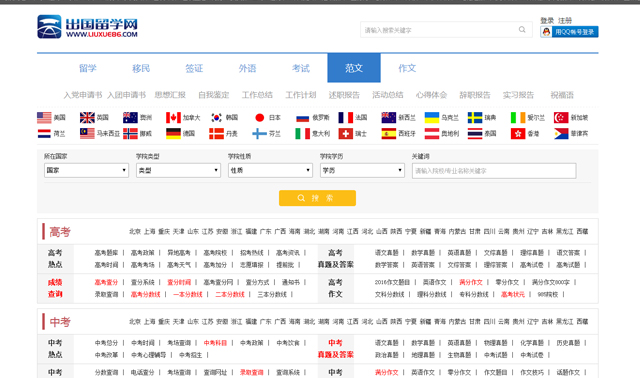The image size is (640, 378).
Task: Open the Russia flag icon
Action: tap(302, 118)
